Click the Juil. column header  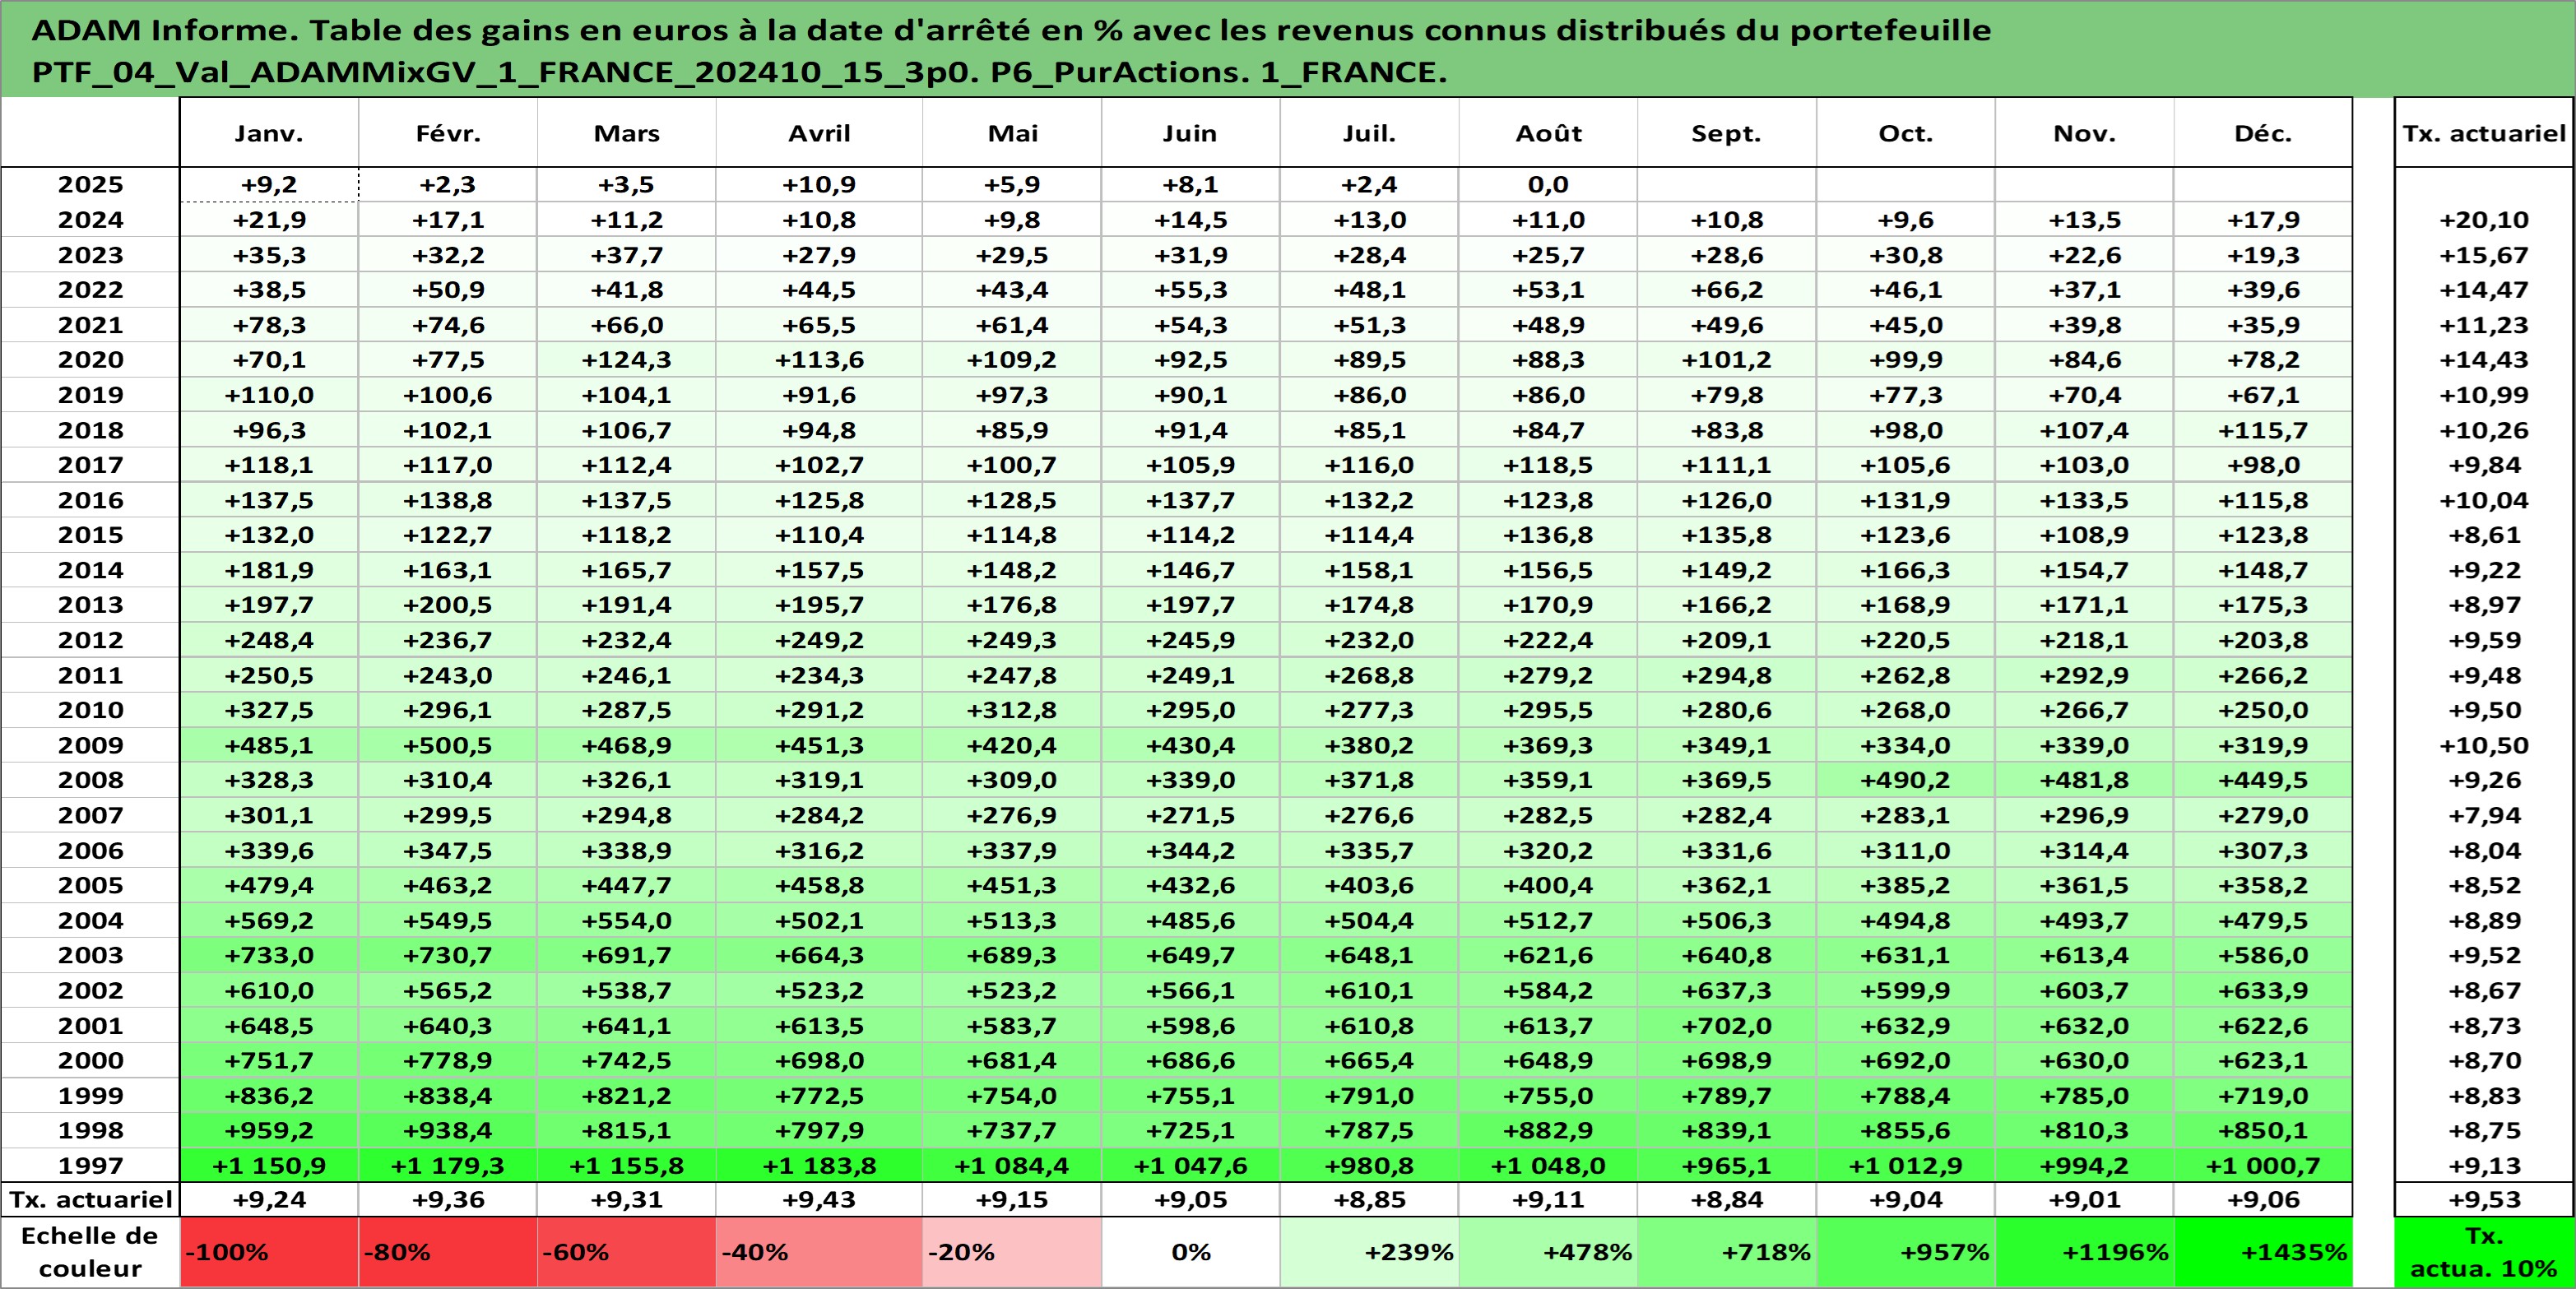click(x=1369, y=133)
